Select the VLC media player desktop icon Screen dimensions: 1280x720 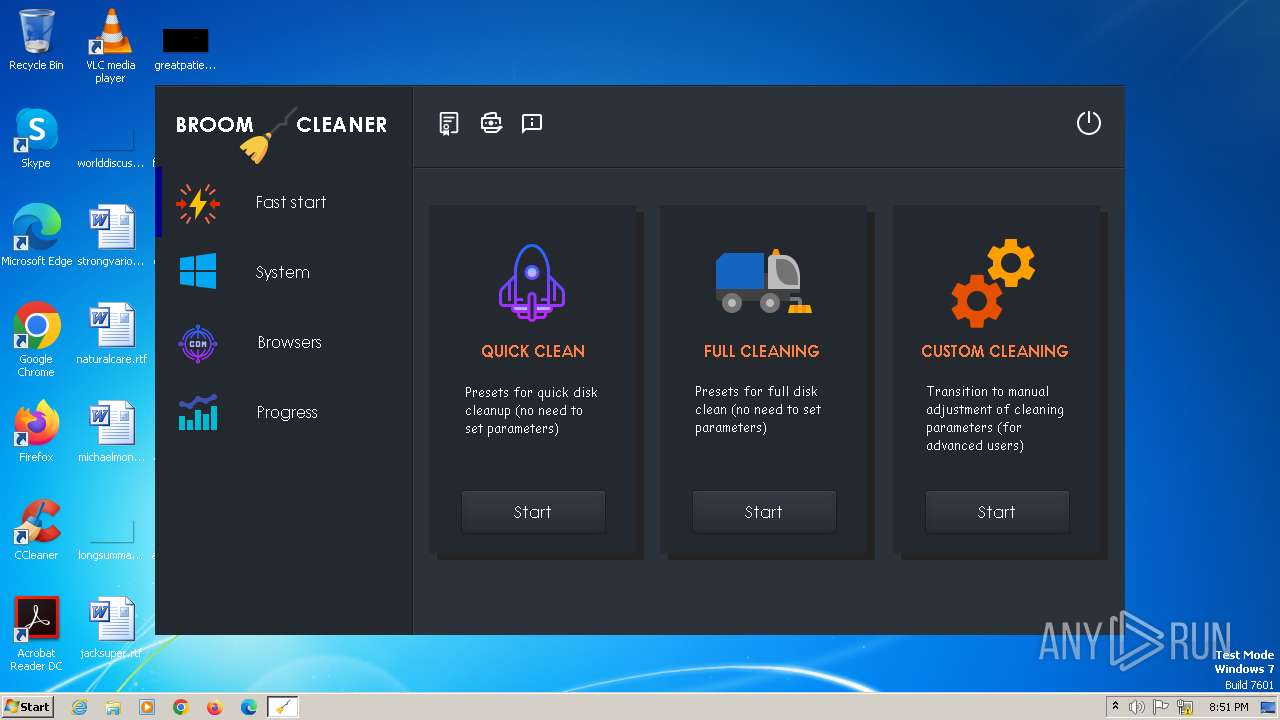point(110,46)
